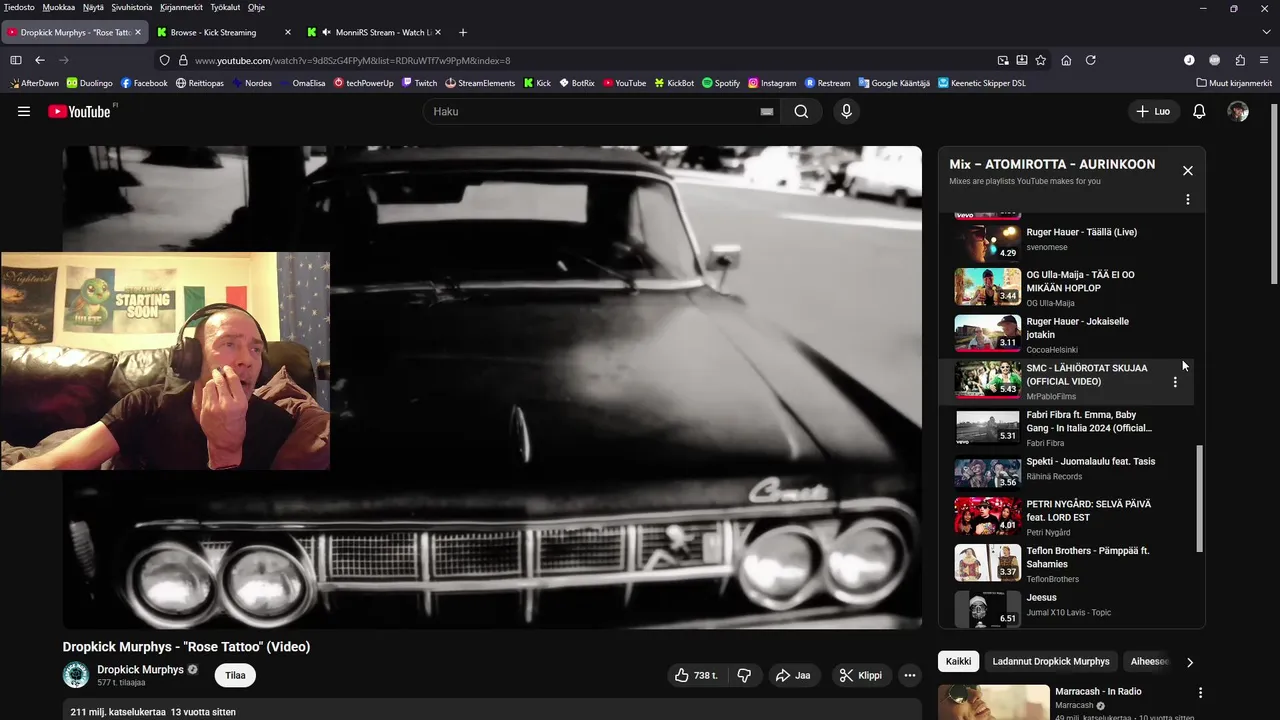
Task: Open browser extensions puzzle icon
Action: tap(1240, 60)
